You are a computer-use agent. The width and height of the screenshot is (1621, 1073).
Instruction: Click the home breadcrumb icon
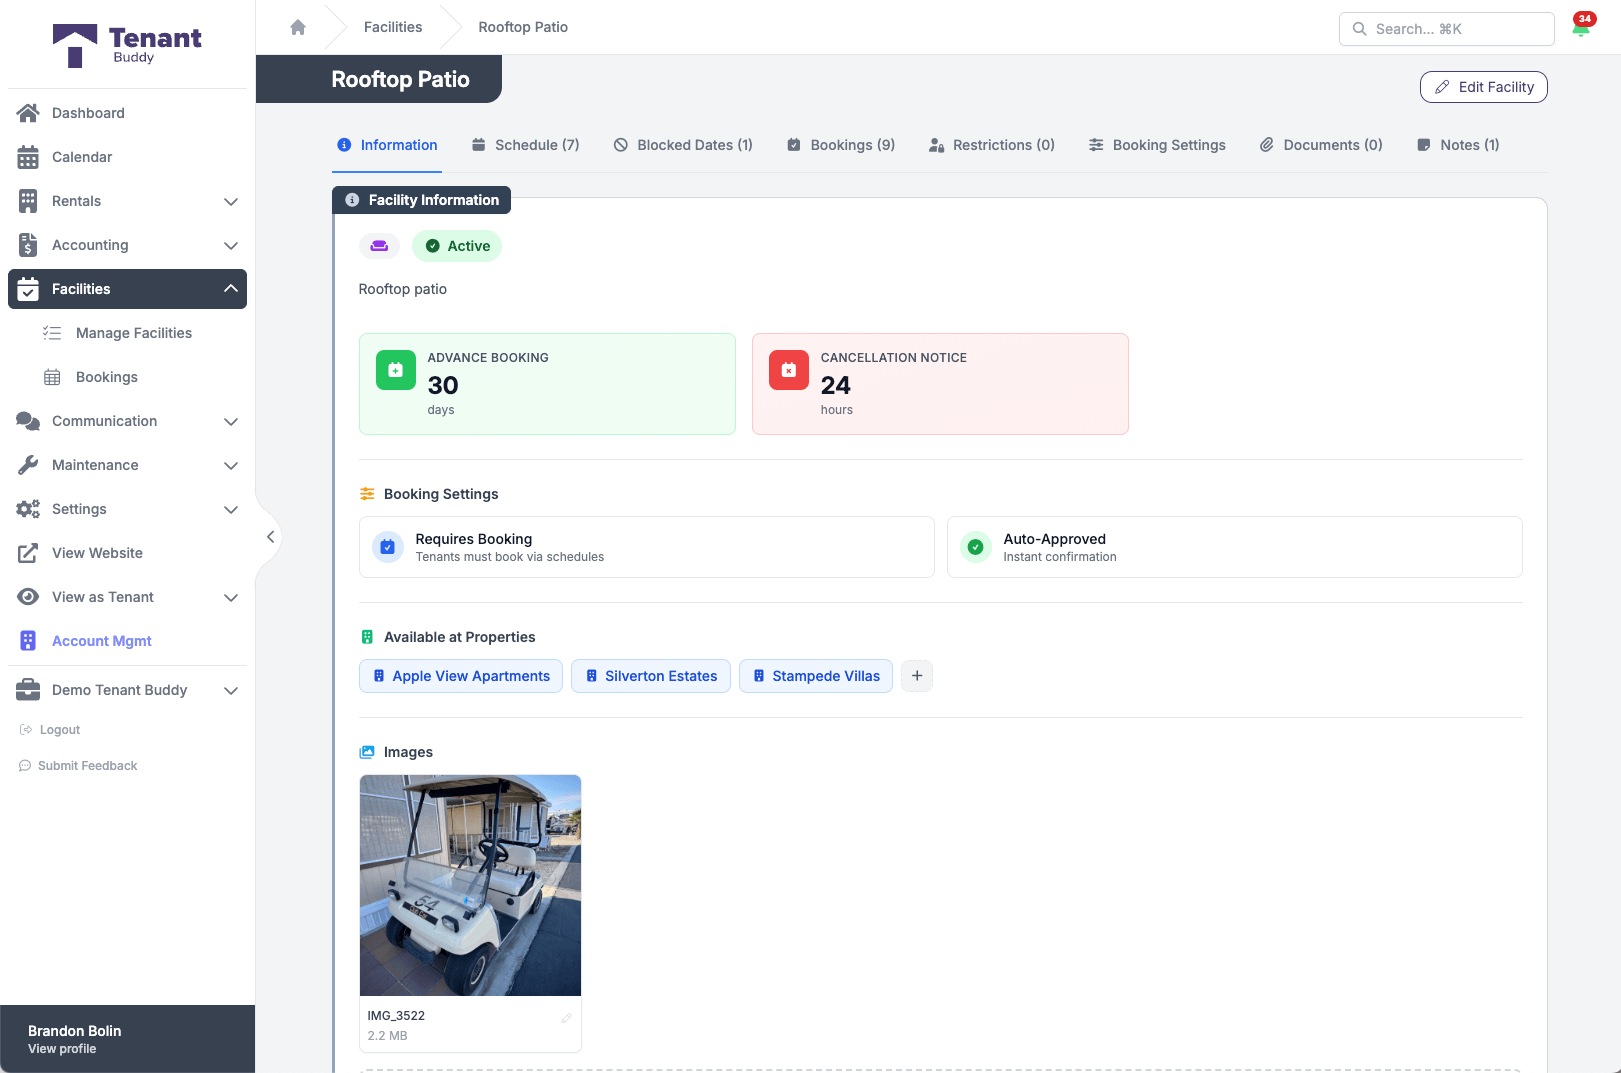298,27
